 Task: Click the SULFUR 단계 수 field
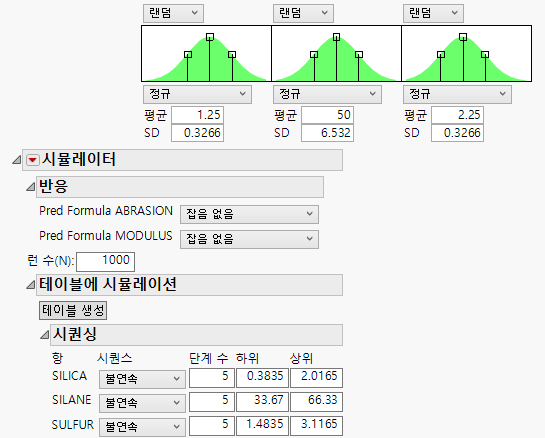tap(212, 426)
